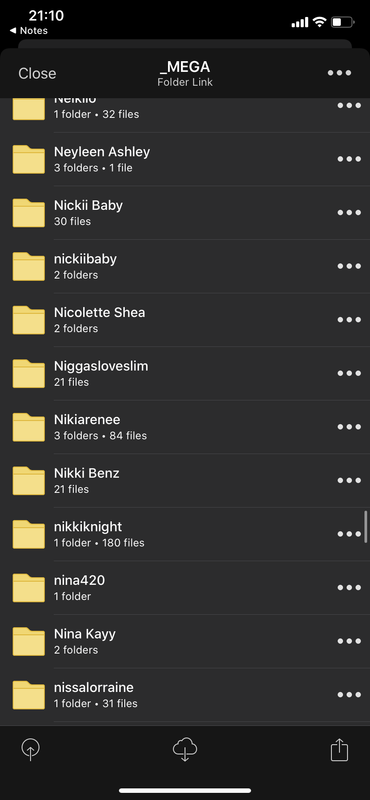
Task: Open folder named Nikiarenee
Action: [185, 427]
